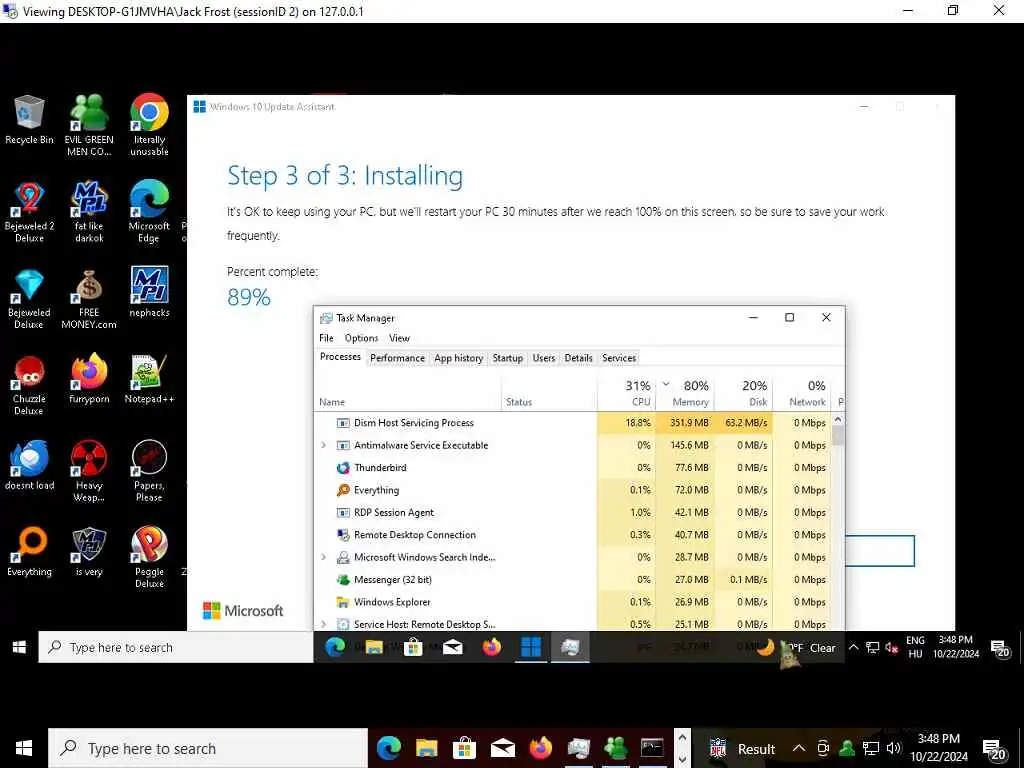Viewport: 1024px width, 768px height.
Task: Switch to Windows Update Assistant taskbar button
Action: (x=531, y=647)
